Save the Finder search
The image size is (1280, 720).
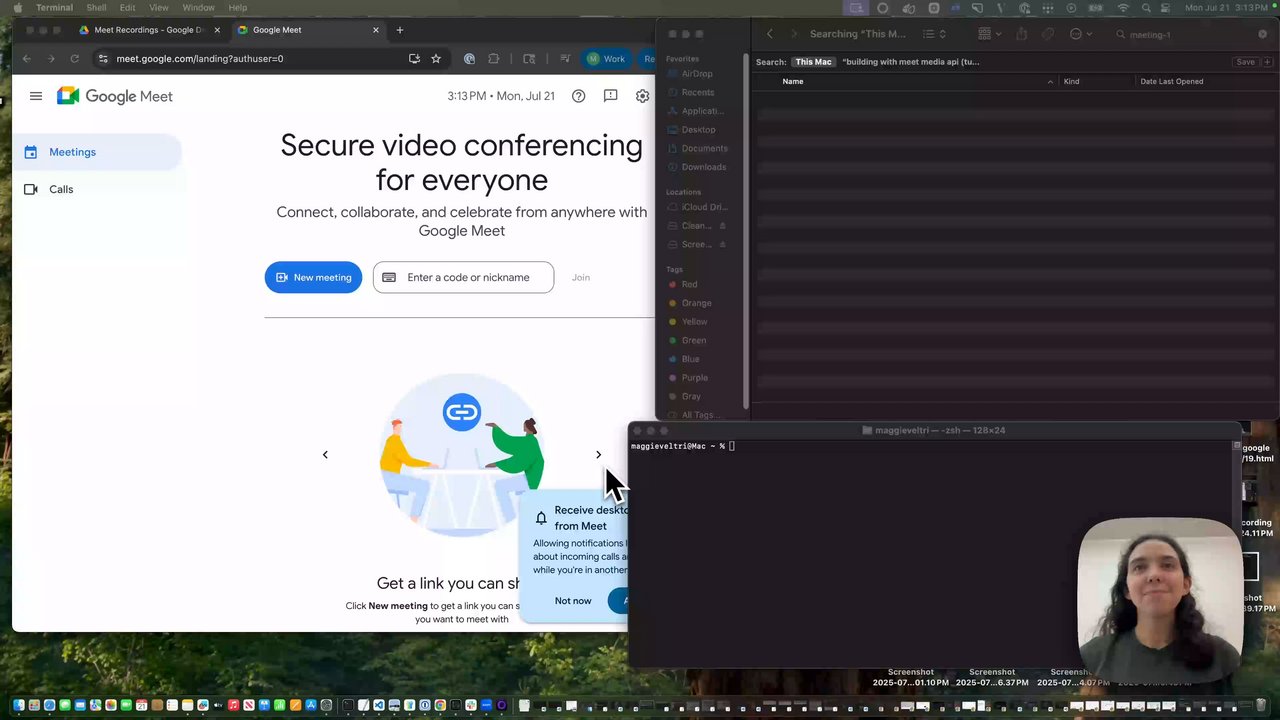(x=1245, y=62)
